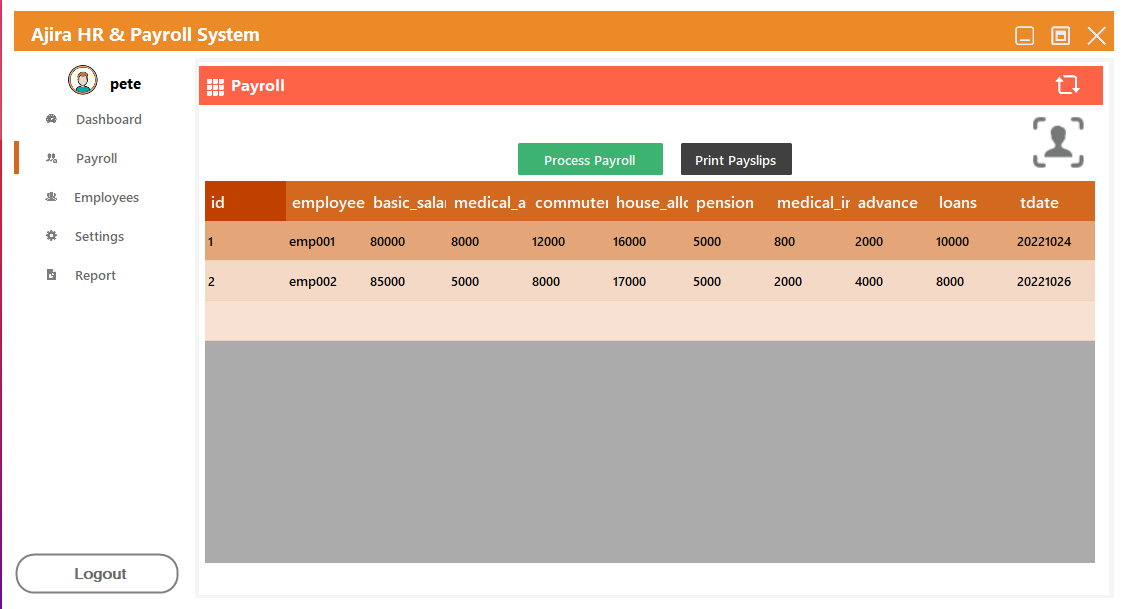Click the Settings gear icon

tap(50, 235)
